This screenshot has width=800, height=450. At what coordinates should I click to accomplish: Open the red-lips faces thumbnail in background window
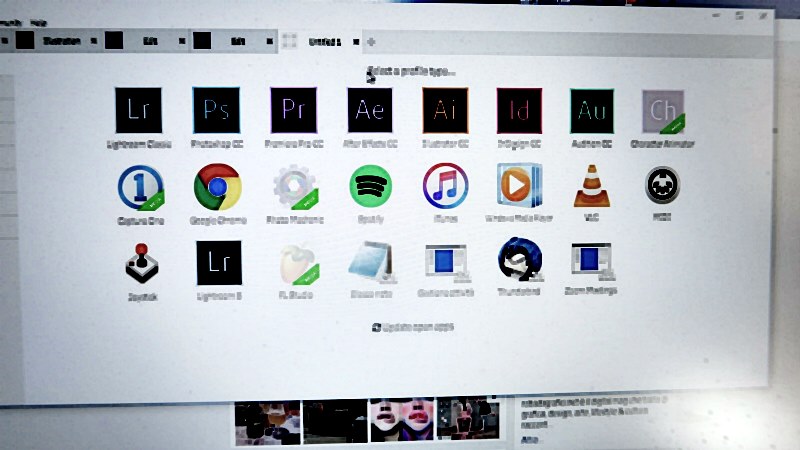click(x=402, y=419)
